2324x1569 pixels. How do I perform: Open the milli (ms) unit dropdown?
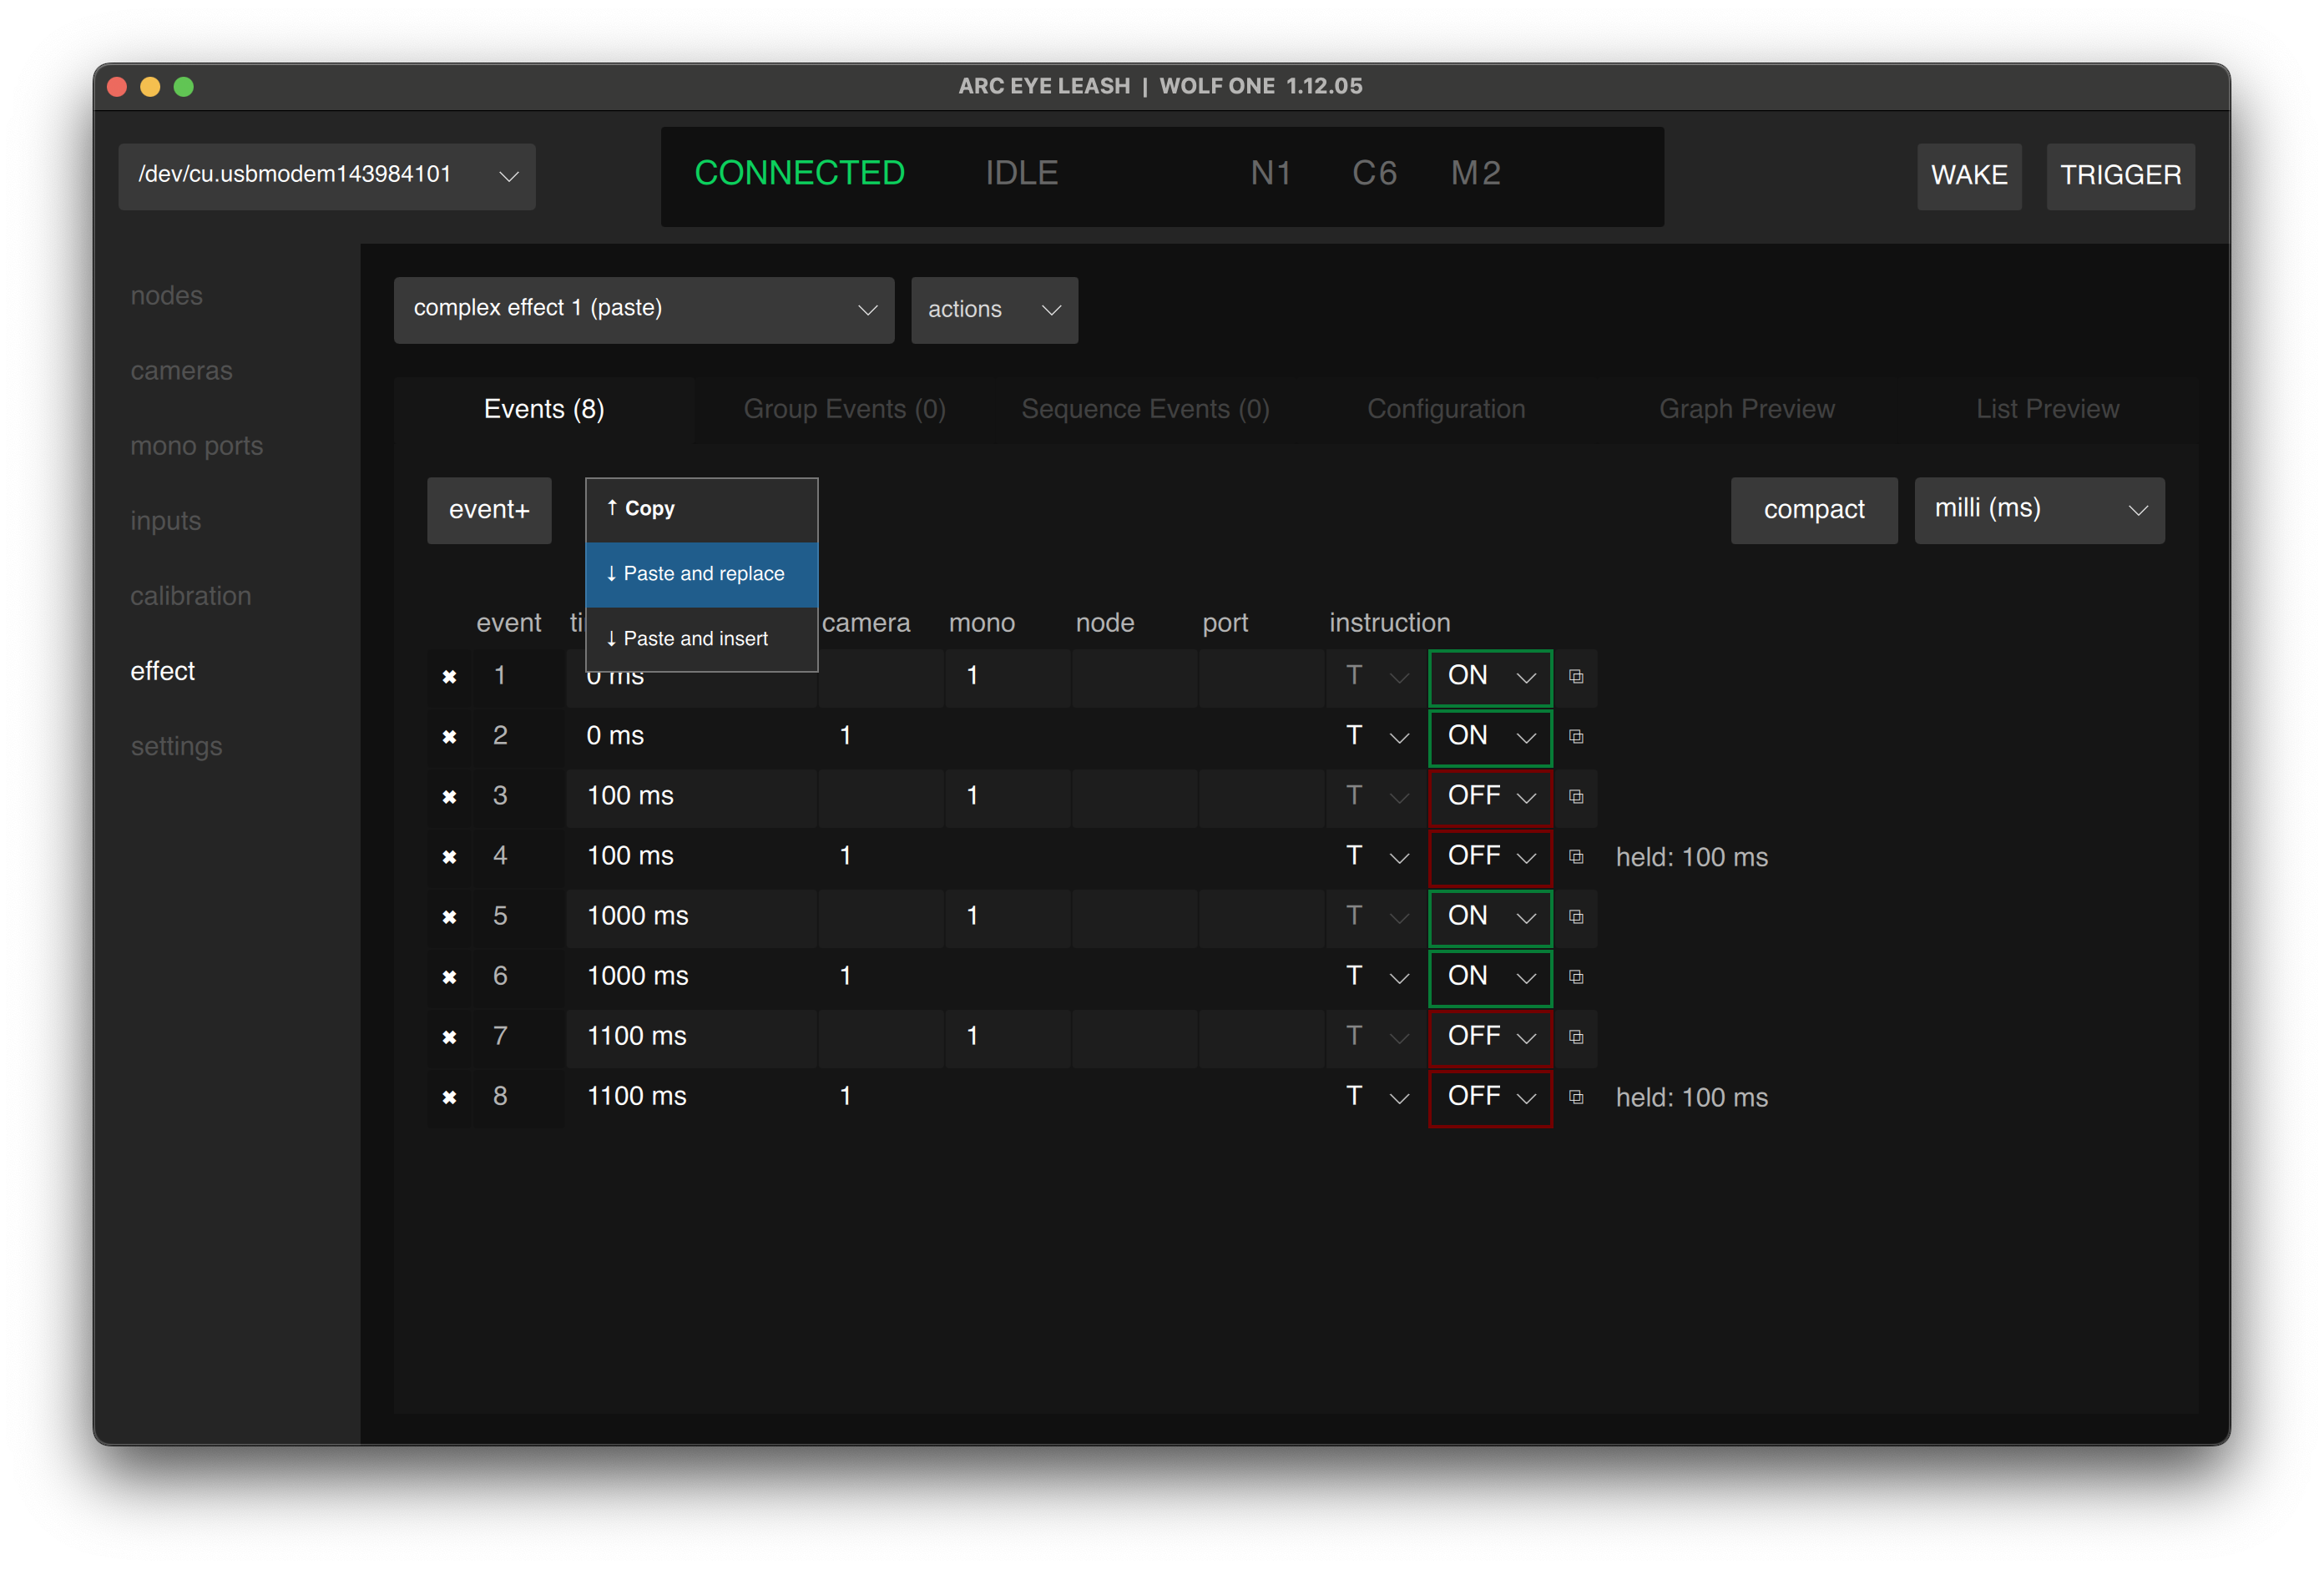[x=2038, y=510]
